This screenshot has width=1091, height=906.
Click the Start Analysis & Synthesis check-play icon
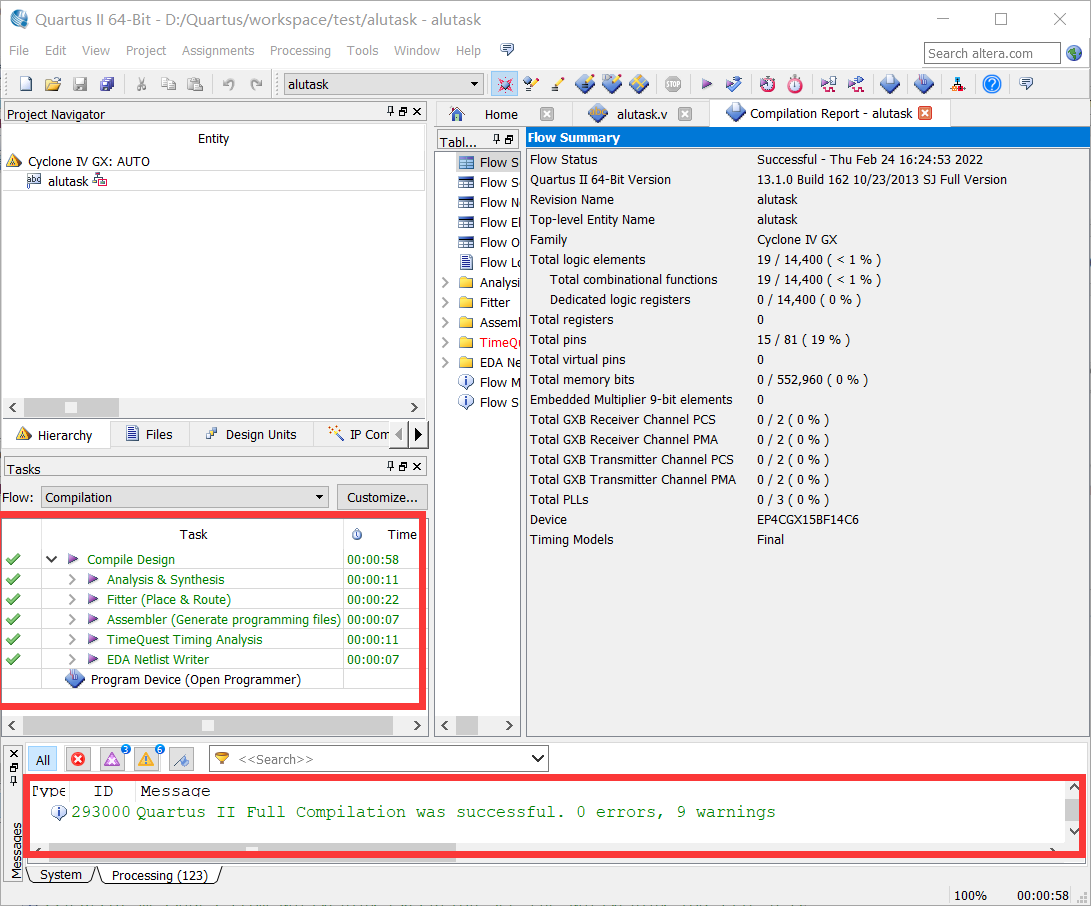(733, 84)
